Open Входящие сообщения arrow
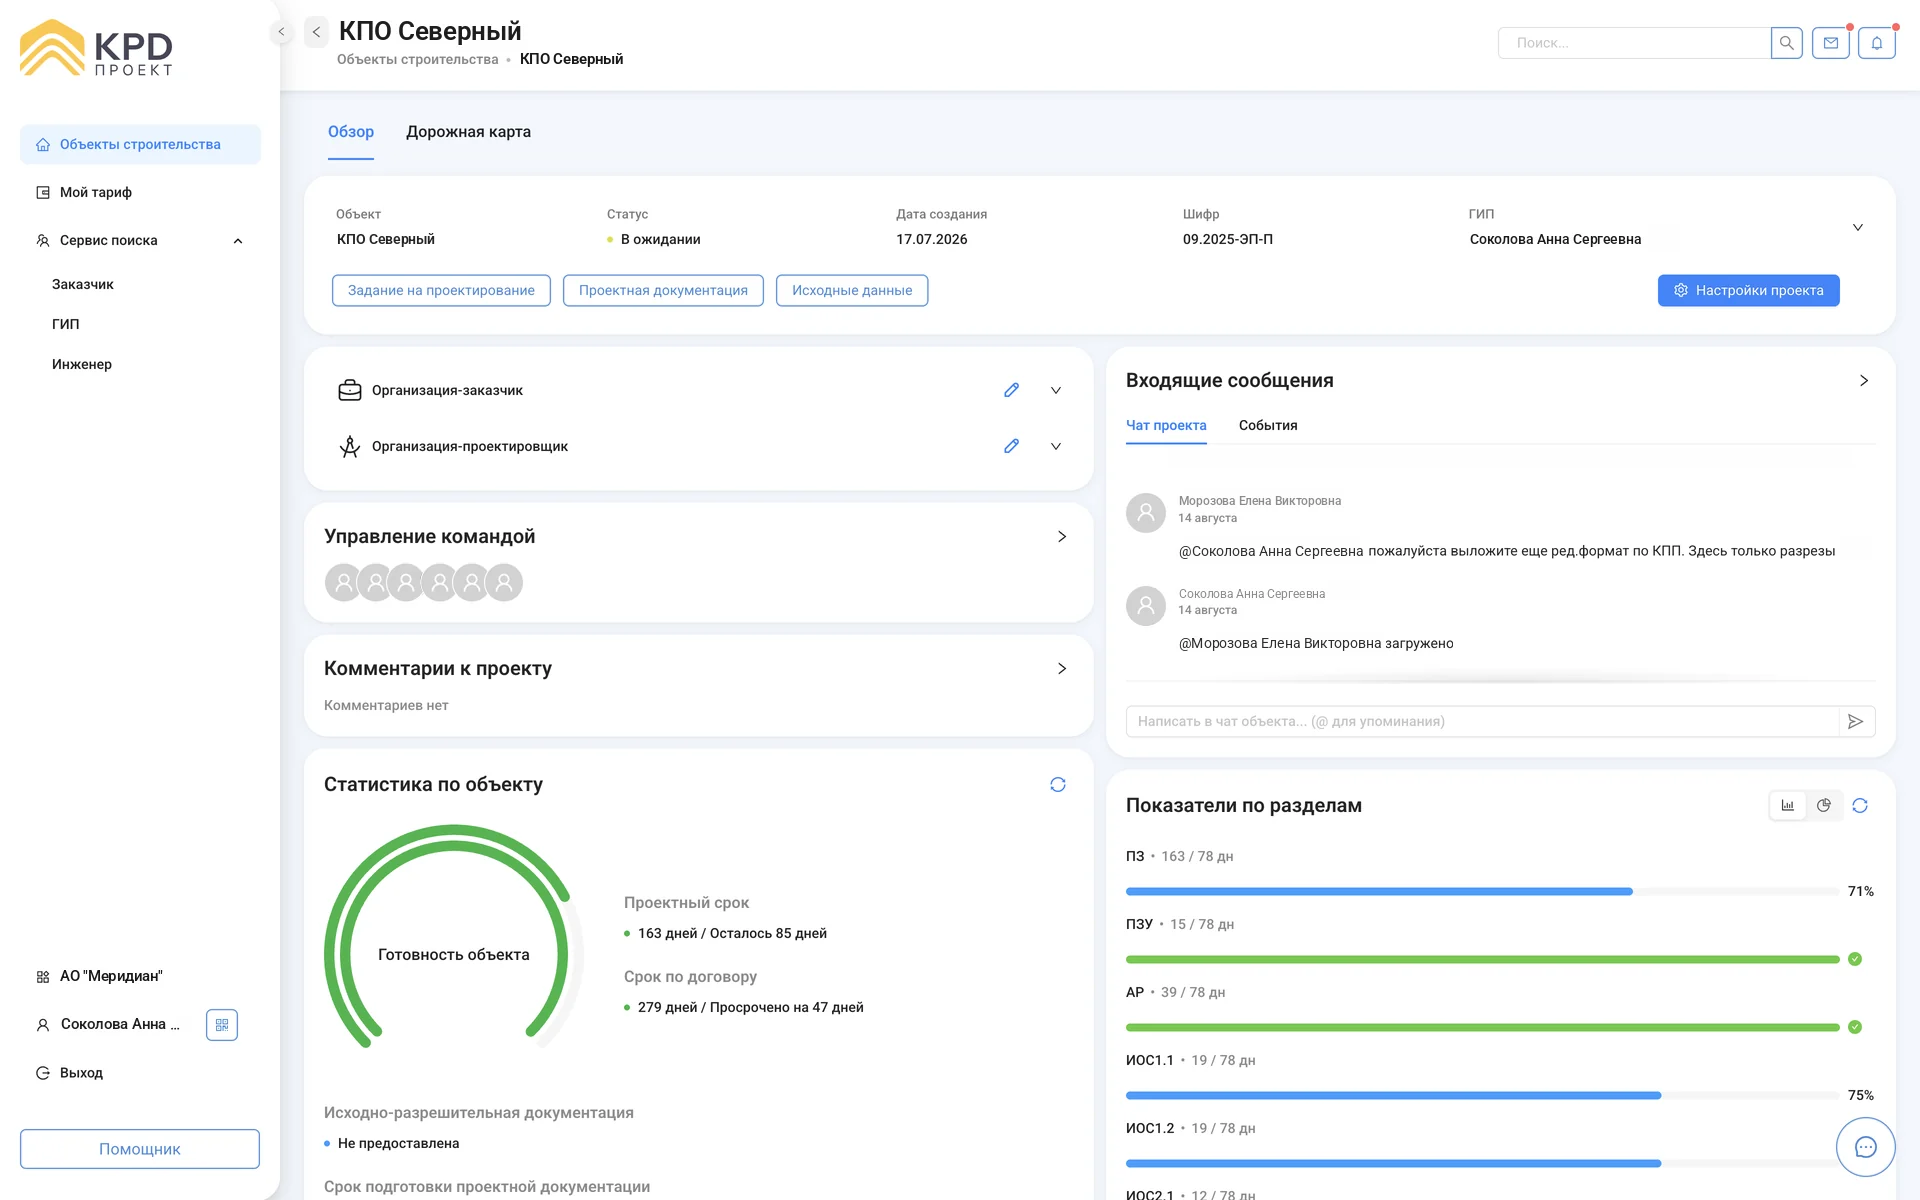The width and height of the screenshot is (1920, 1200). (1864, 381)
